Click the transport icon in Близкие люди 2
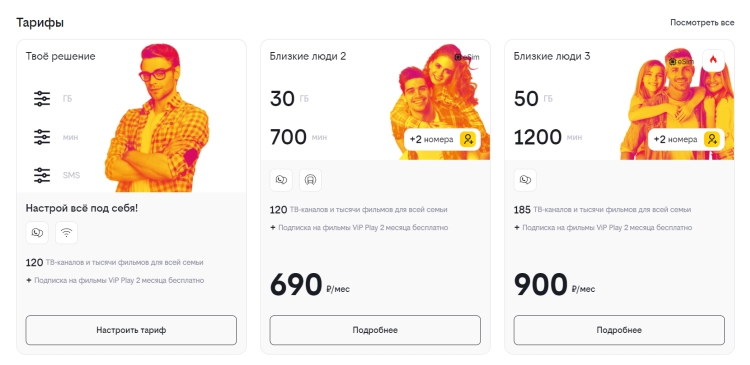Viewport: 750px width, 365px height. 310,180
